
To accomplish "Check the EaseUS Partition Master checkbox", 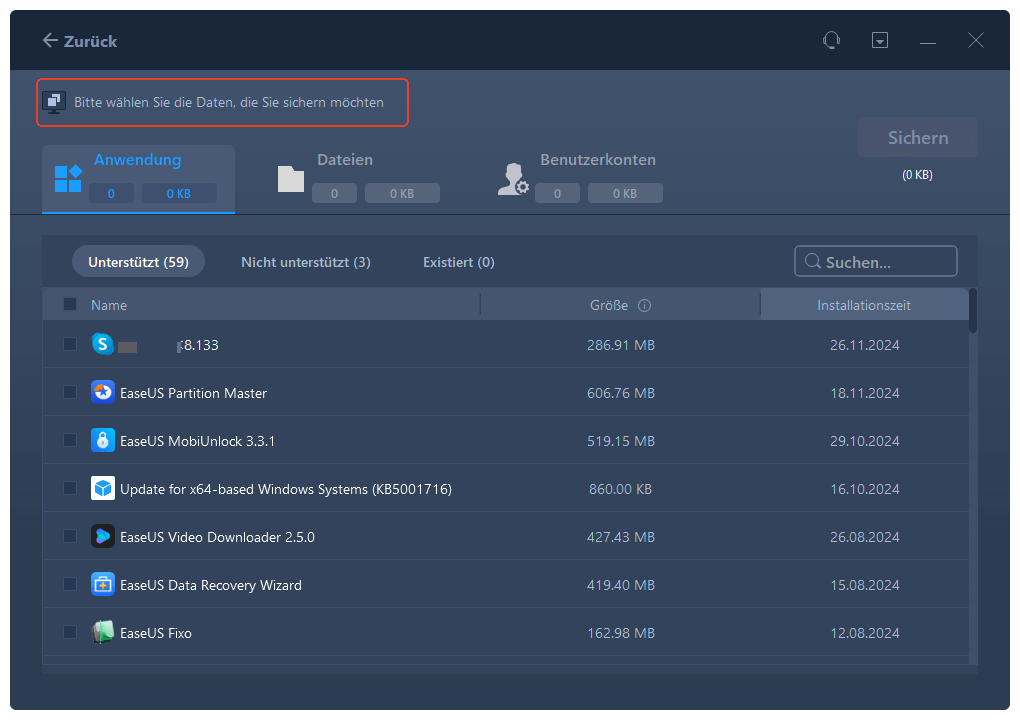I will [70, 392].
